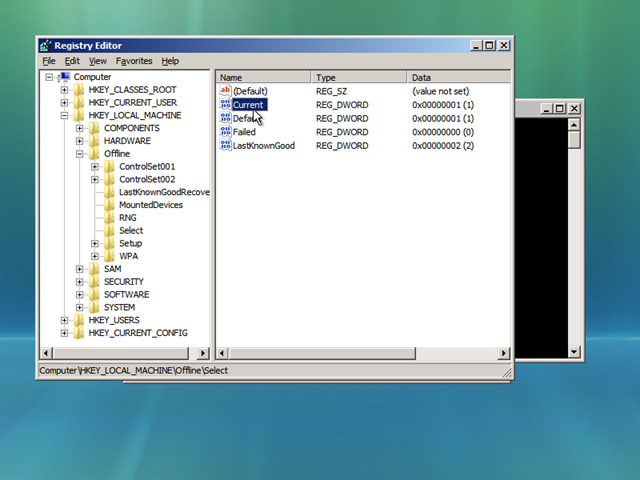
Task: Collapse the Offline key
Action: (80, 154)
